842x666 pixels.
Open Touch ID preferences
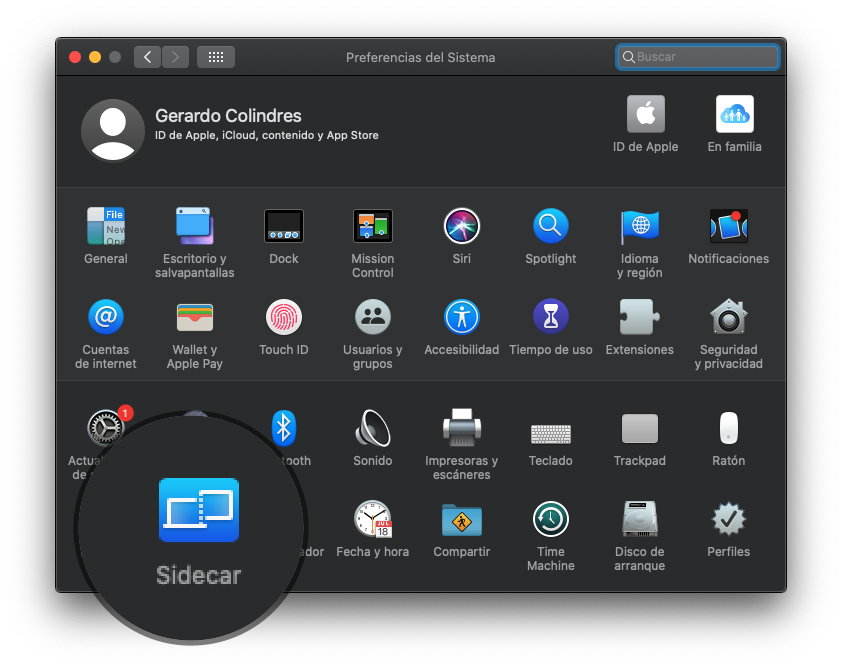click(x=283, y=316)
